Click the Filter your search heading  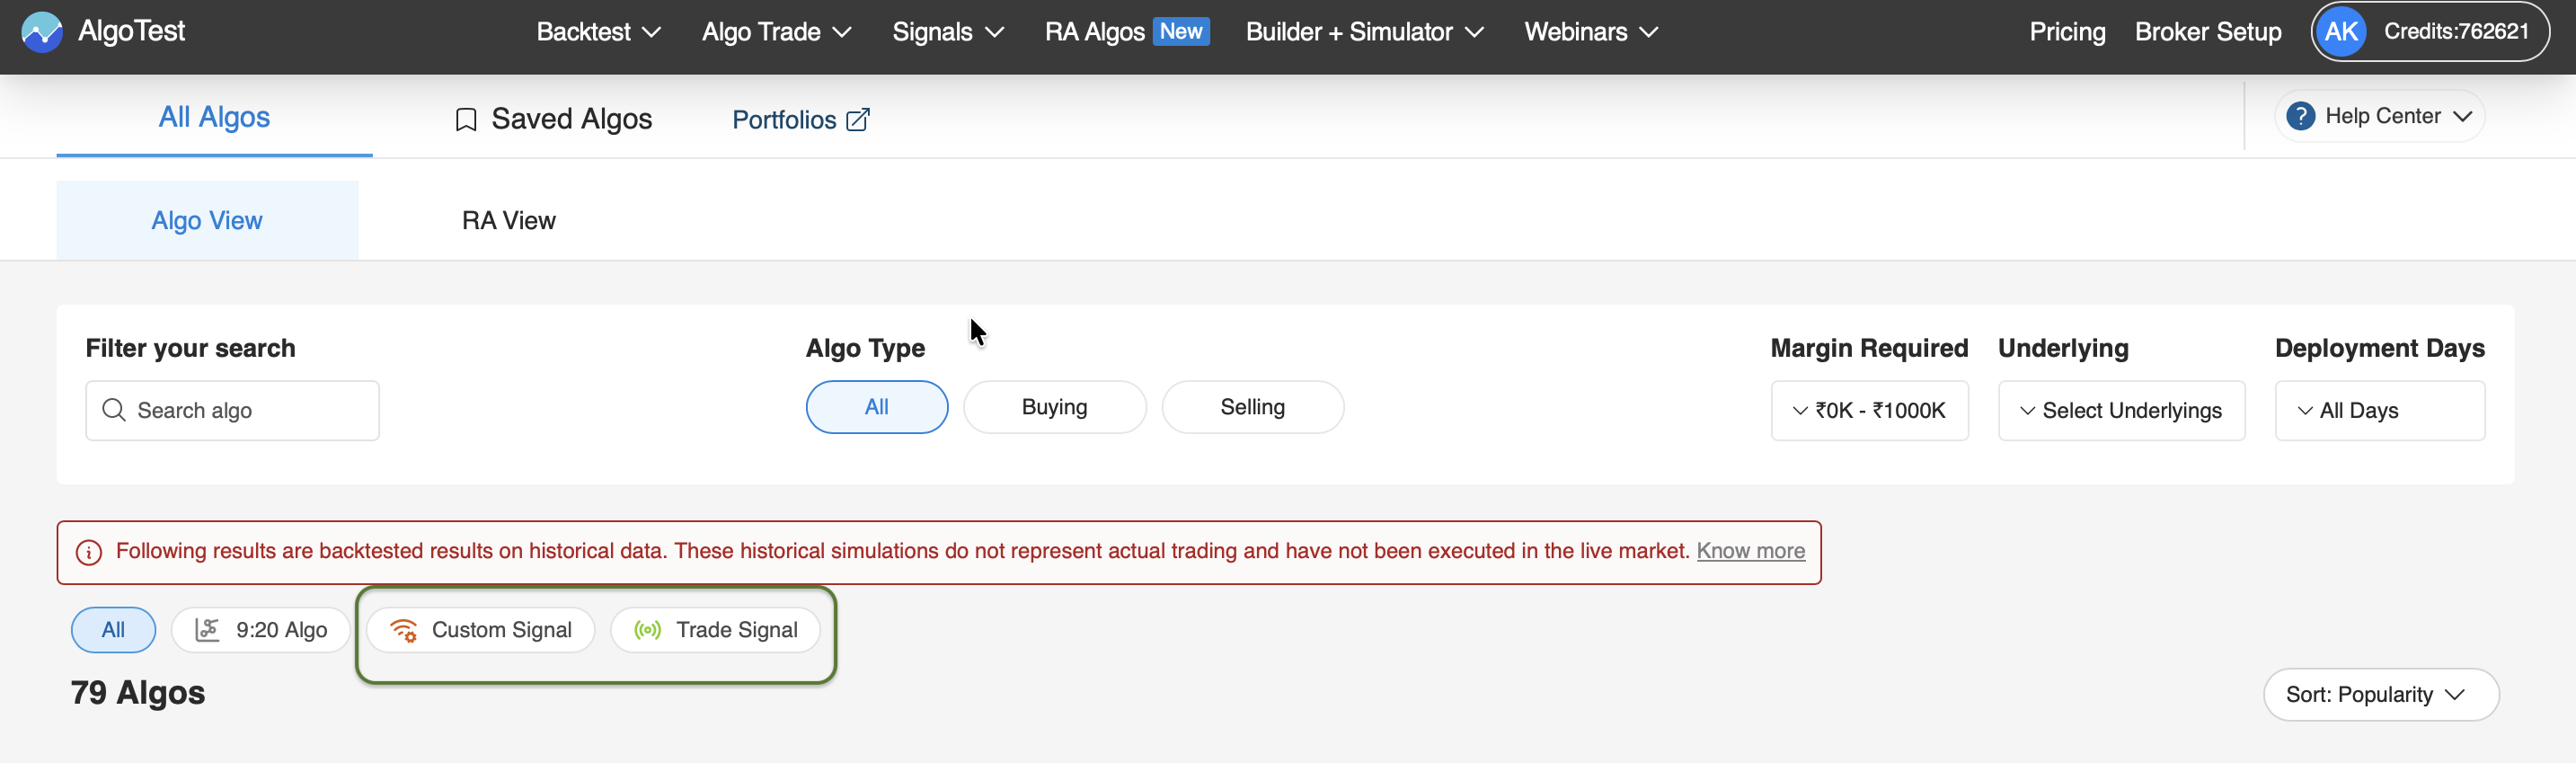[x=190, y=348]
